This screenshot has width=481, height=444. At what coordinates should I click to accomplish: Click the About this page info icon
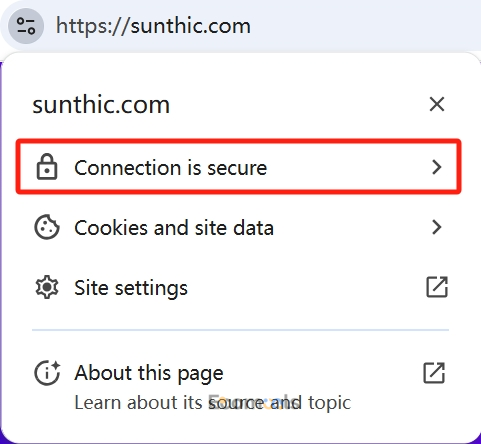coord(47,373)
